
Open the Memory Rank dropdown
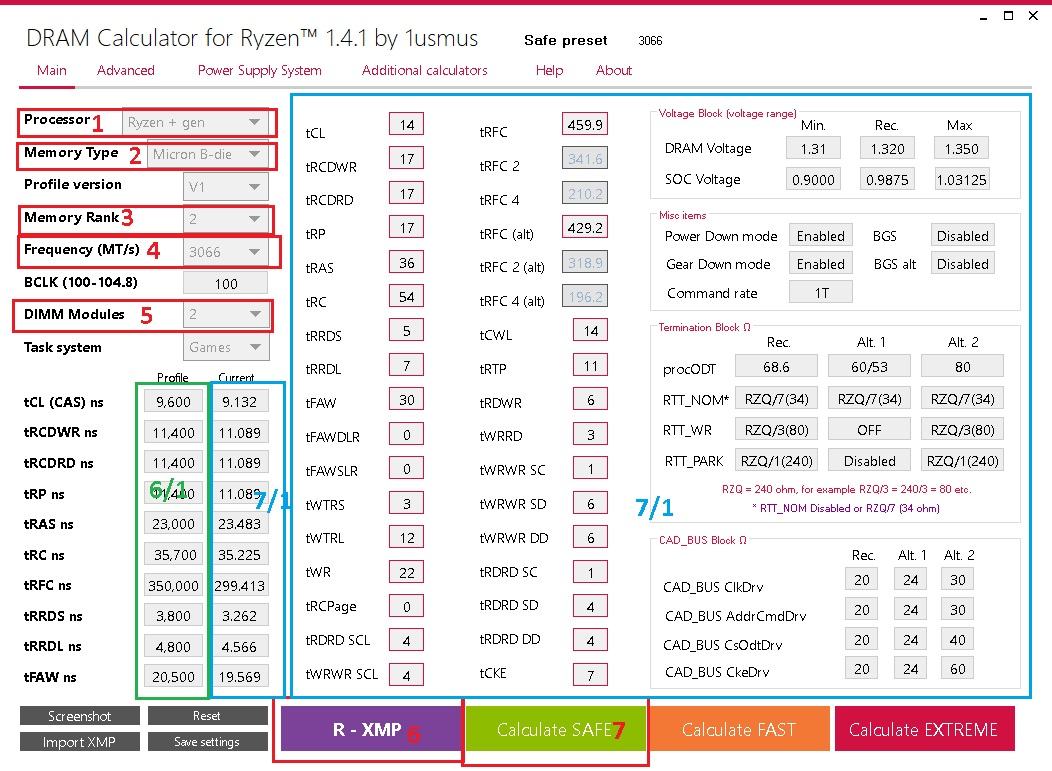coord(225,219)
